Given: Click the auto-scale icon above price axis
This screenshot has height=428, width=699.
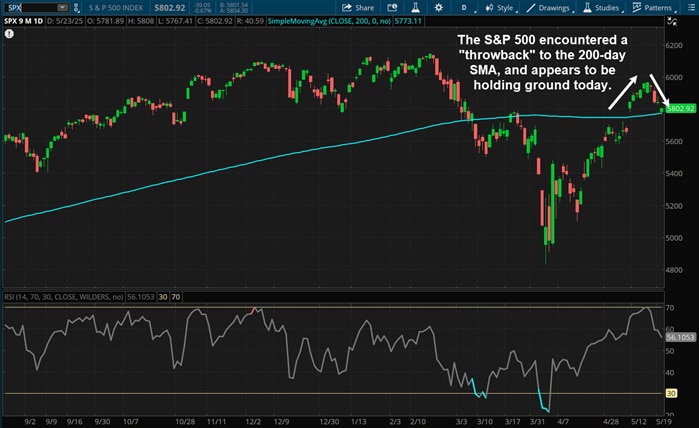Looking at the screenshot, I should point(671,21).
